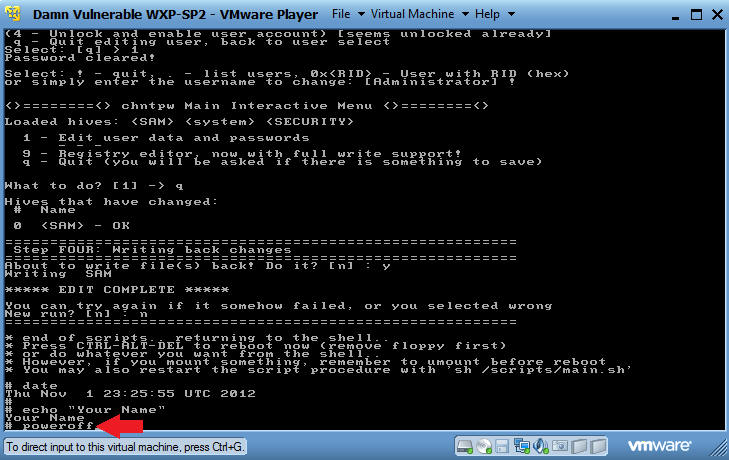Click '1 - Edit user data and passwords' option
The image size is (729, 460).
(166, 138)
